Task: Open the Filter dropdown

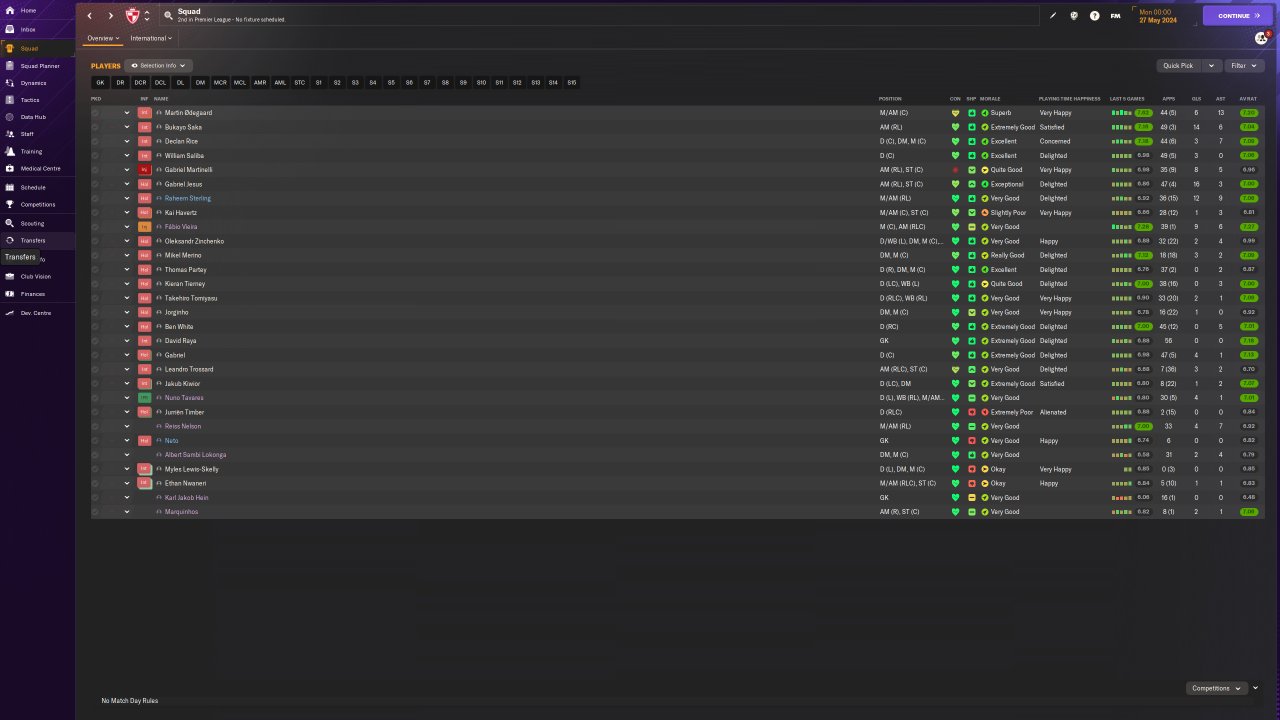Action: pos(1244,66)
